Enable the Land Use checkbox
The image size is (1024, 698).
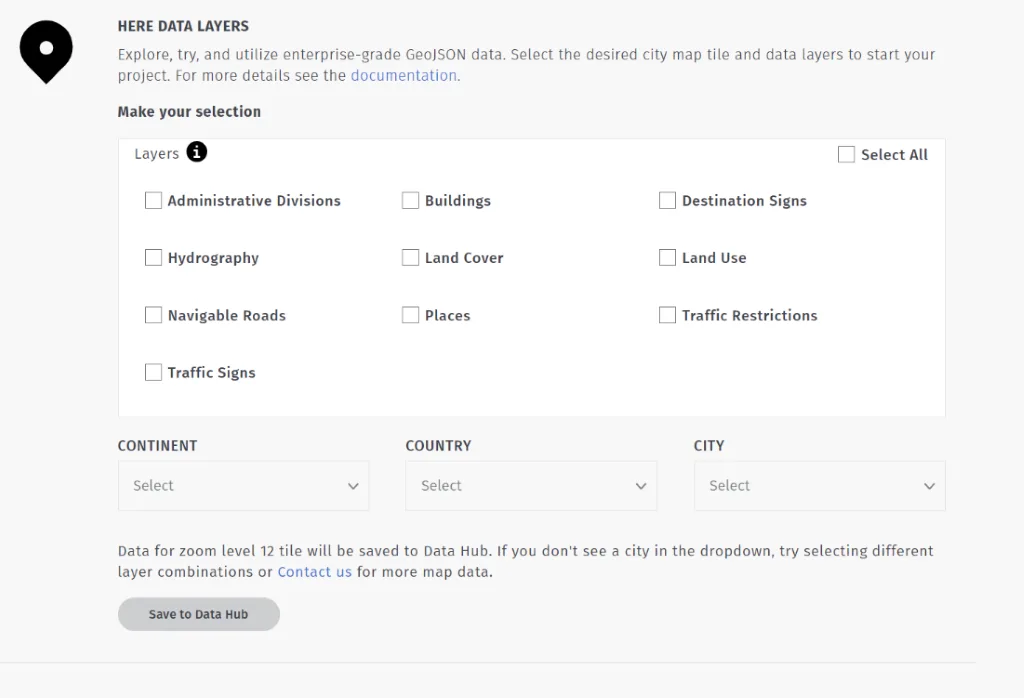click(667, 257)
